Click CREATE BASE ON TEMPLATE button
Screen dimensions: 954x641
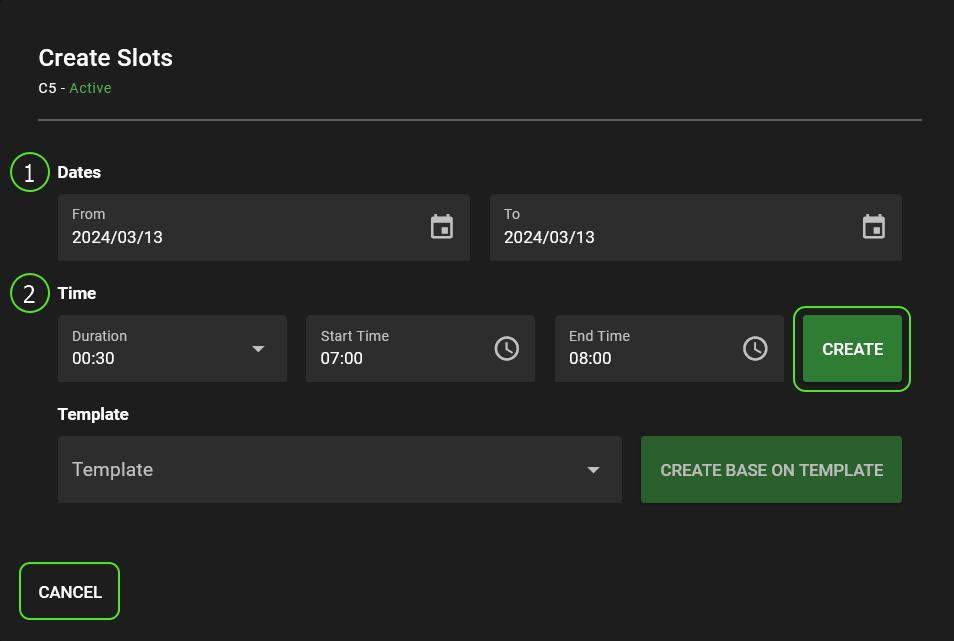coord(771,469)
